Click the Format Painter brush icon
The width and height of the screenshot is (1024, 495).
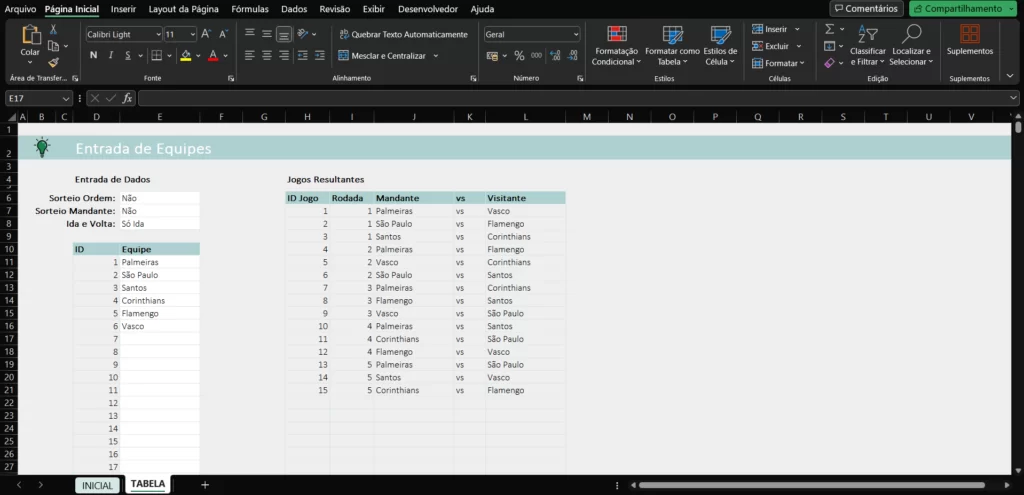coord(54,62)
